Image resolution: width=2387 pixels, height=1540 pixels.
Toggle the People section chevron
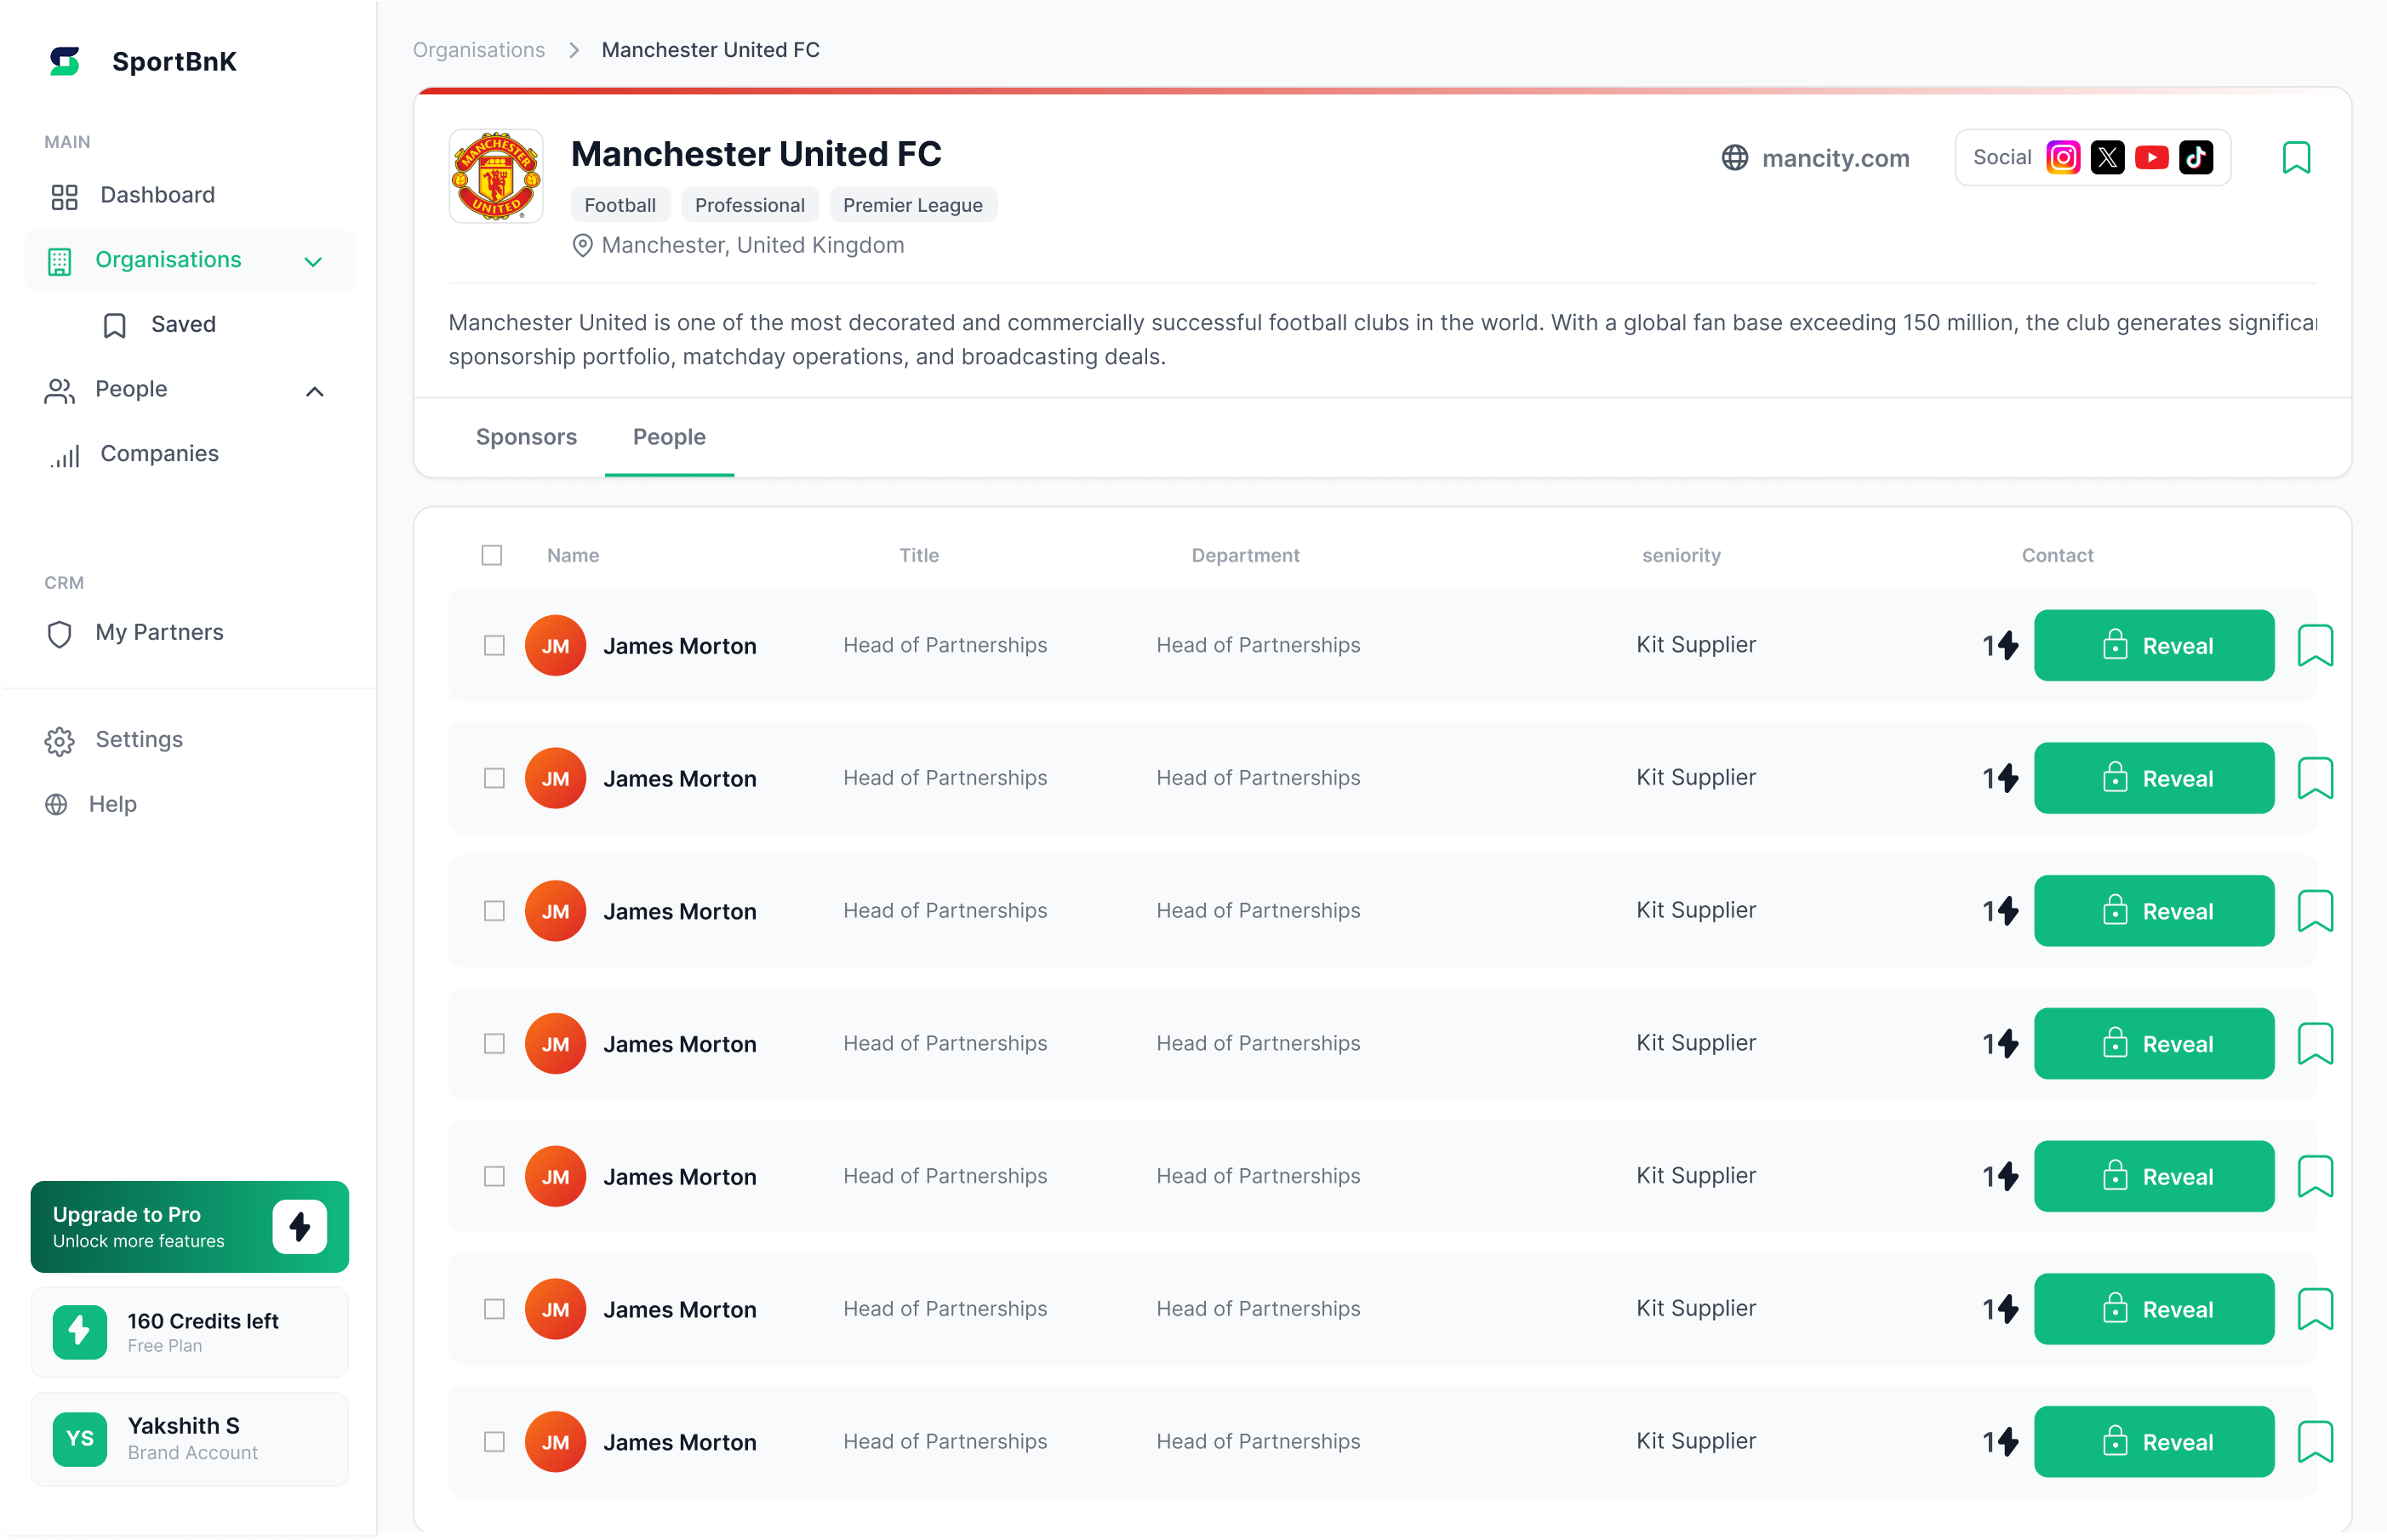pos(314,391)
